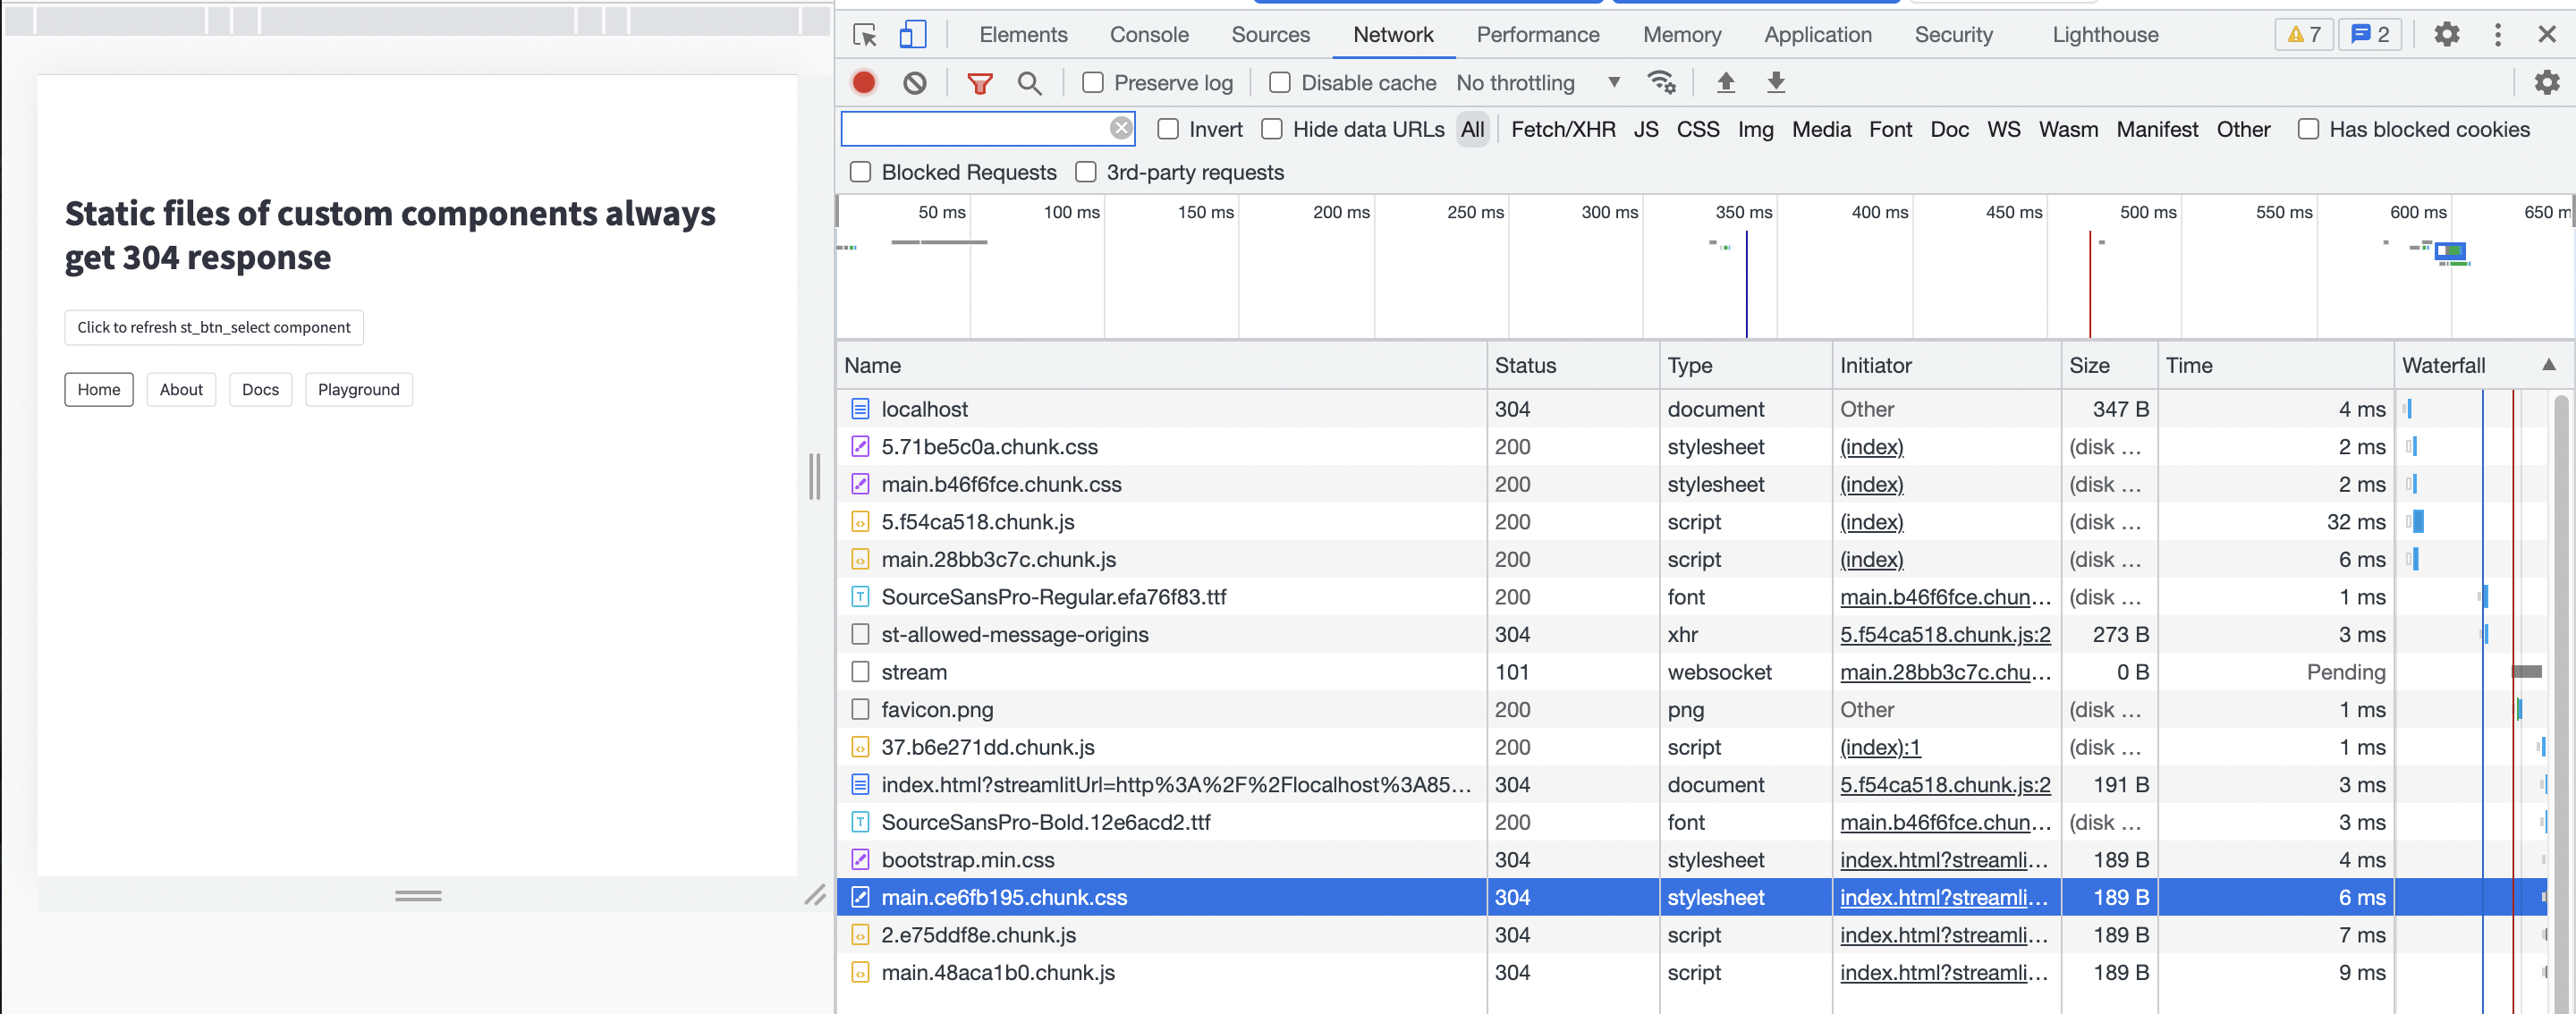2576x1014 pixels.
Task: Export HAR with the download arrow icon
Action: click(x=1776, y=82)
